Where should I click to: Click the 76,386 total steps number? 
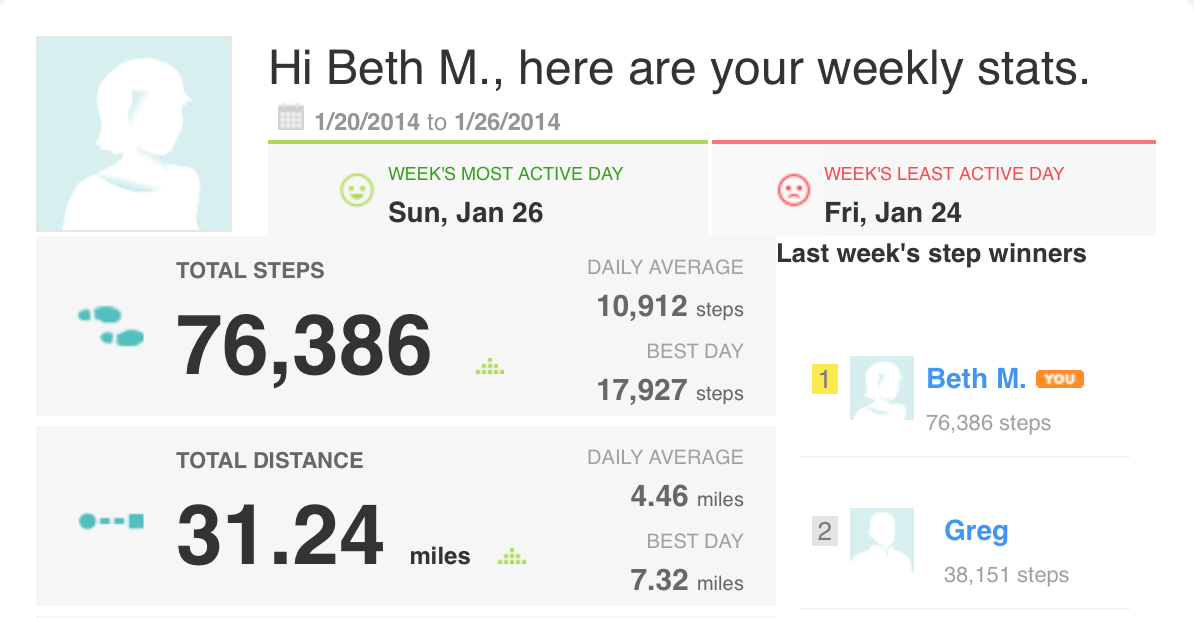tap(304, 344)
